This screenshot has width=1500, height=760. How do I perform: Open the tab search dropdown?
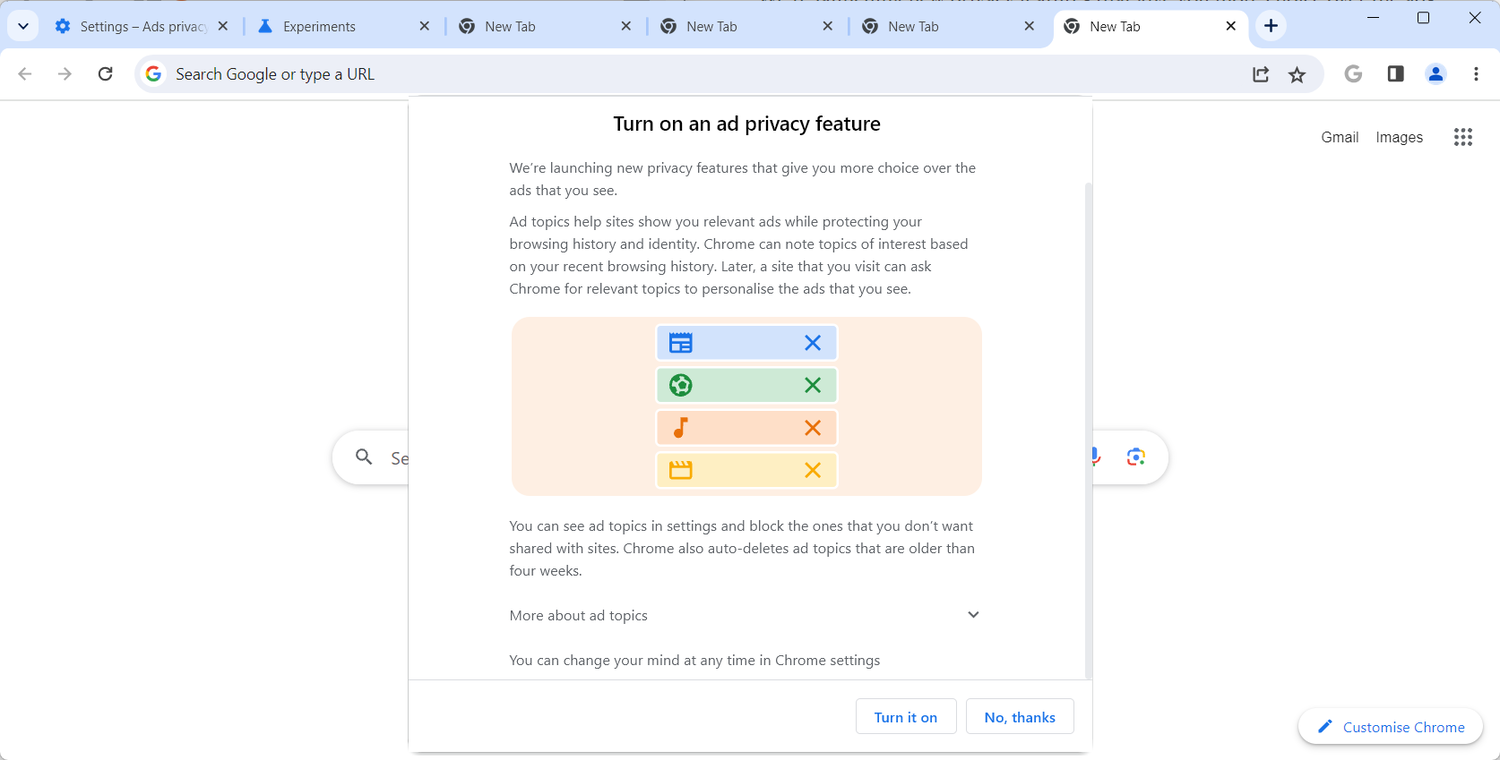23,26
